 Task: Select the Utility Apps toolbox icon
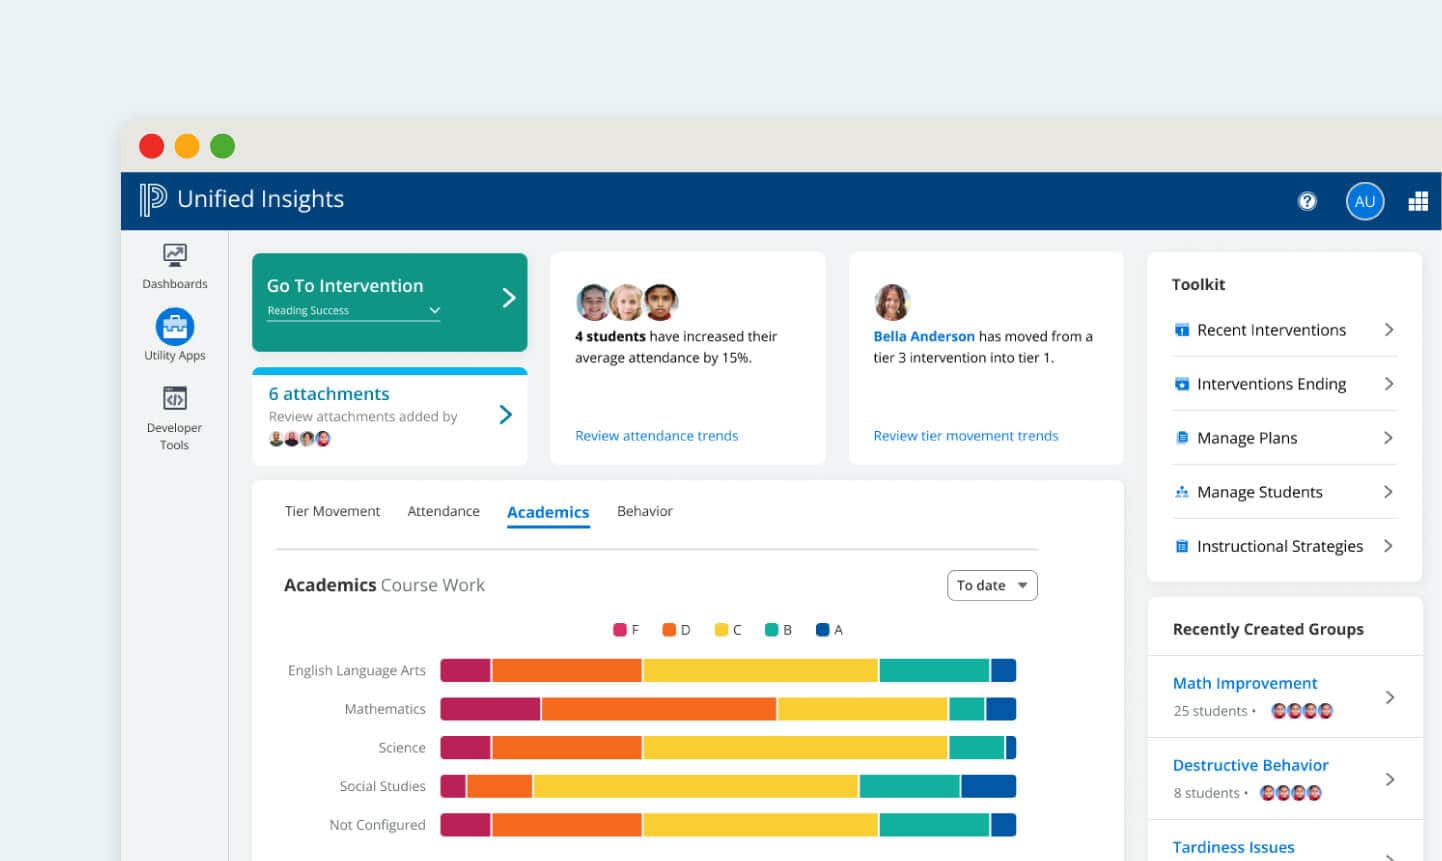[175, 326]
